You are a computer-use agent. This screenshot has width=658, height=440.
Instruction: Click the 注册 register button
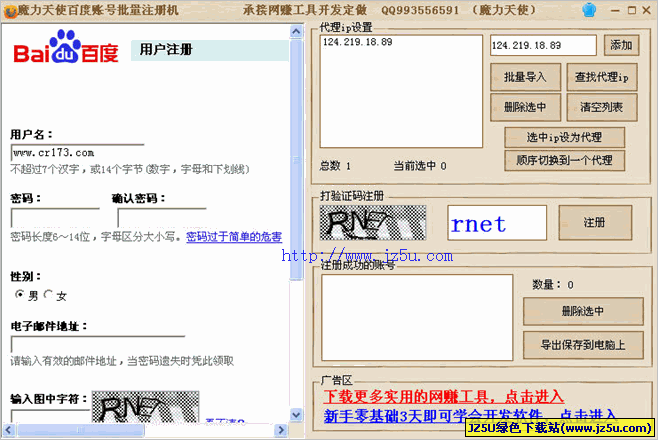point(595,222)
